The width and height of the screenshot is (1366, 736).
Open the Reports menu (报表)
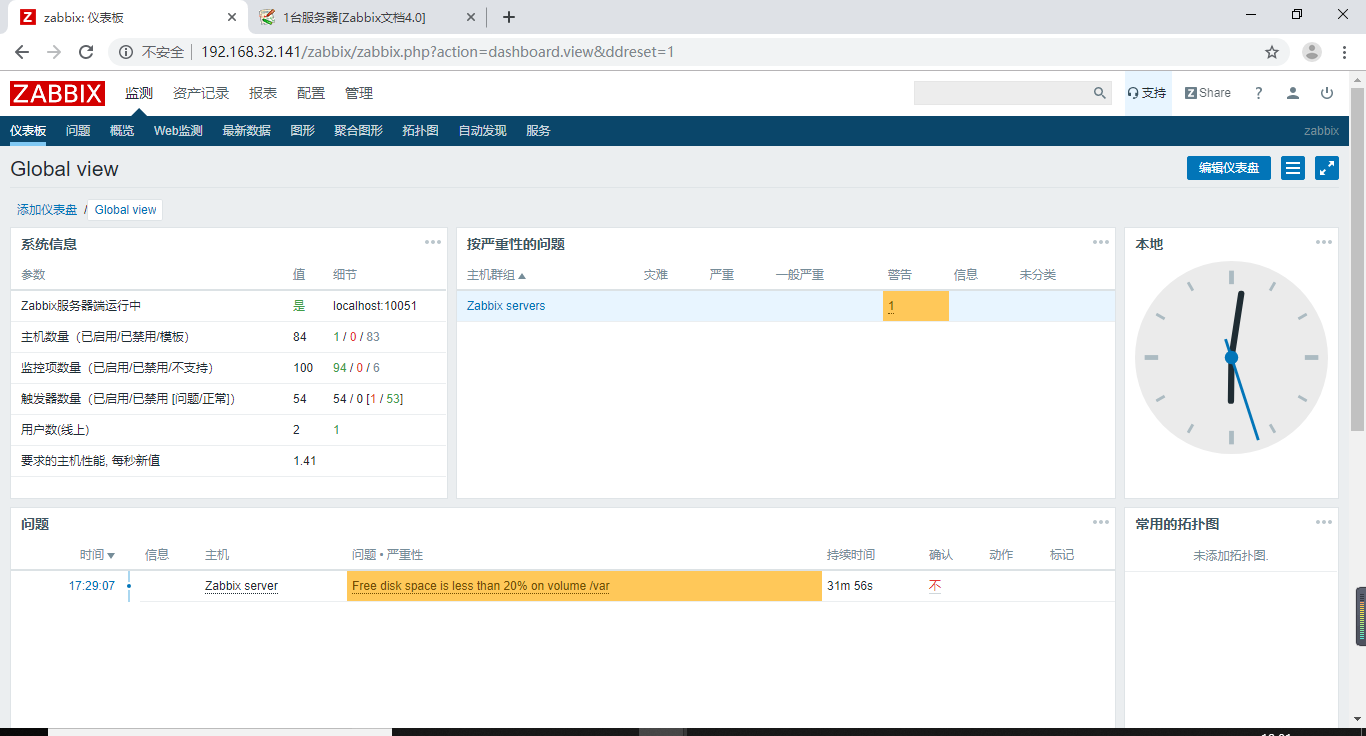(263, 93)
